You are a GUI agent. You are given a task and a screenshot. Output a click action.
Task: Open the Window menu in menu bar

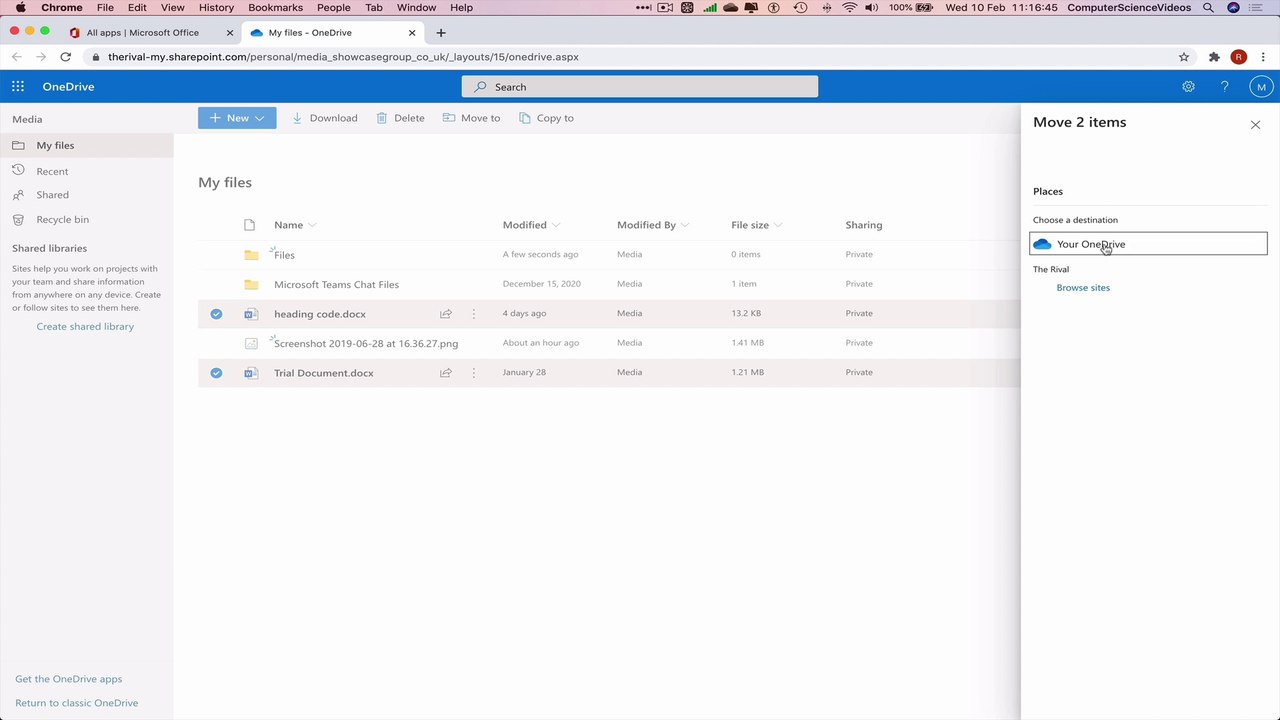click(x=416, y=8)
